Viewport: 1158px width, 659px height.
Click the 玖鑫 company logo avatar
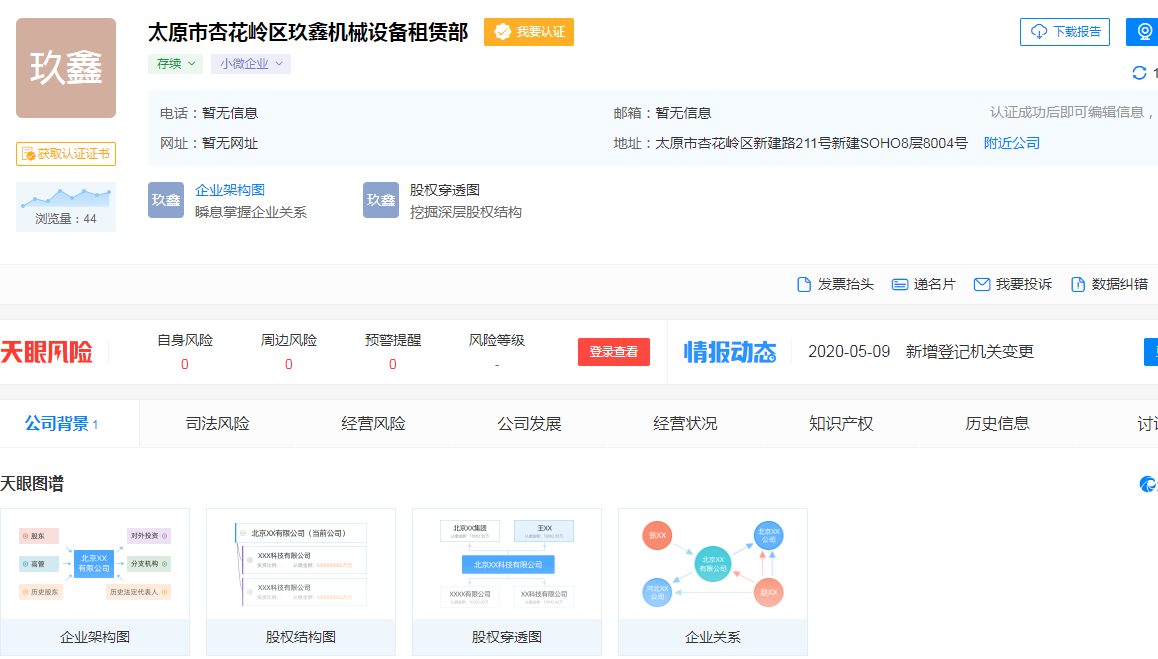[x=66, y=68]
